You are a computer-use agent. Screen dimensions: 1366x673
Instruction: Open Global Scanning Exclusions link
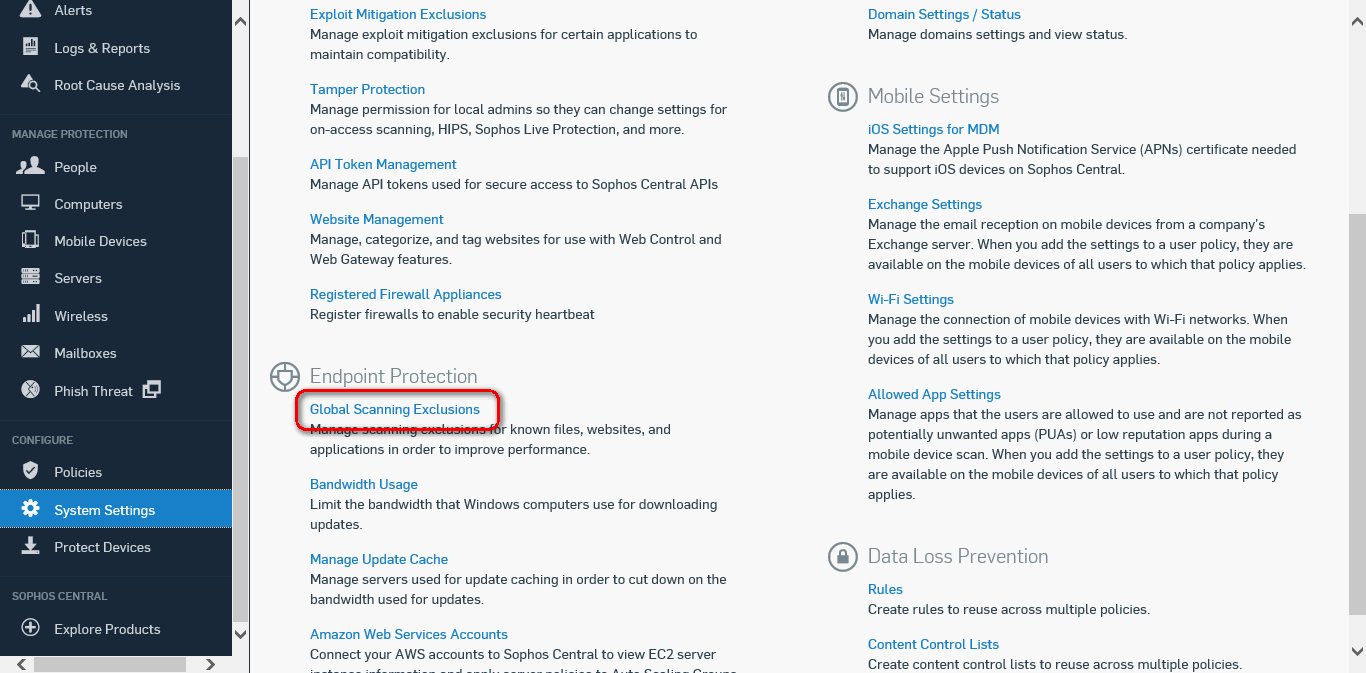tap(395, 409)
